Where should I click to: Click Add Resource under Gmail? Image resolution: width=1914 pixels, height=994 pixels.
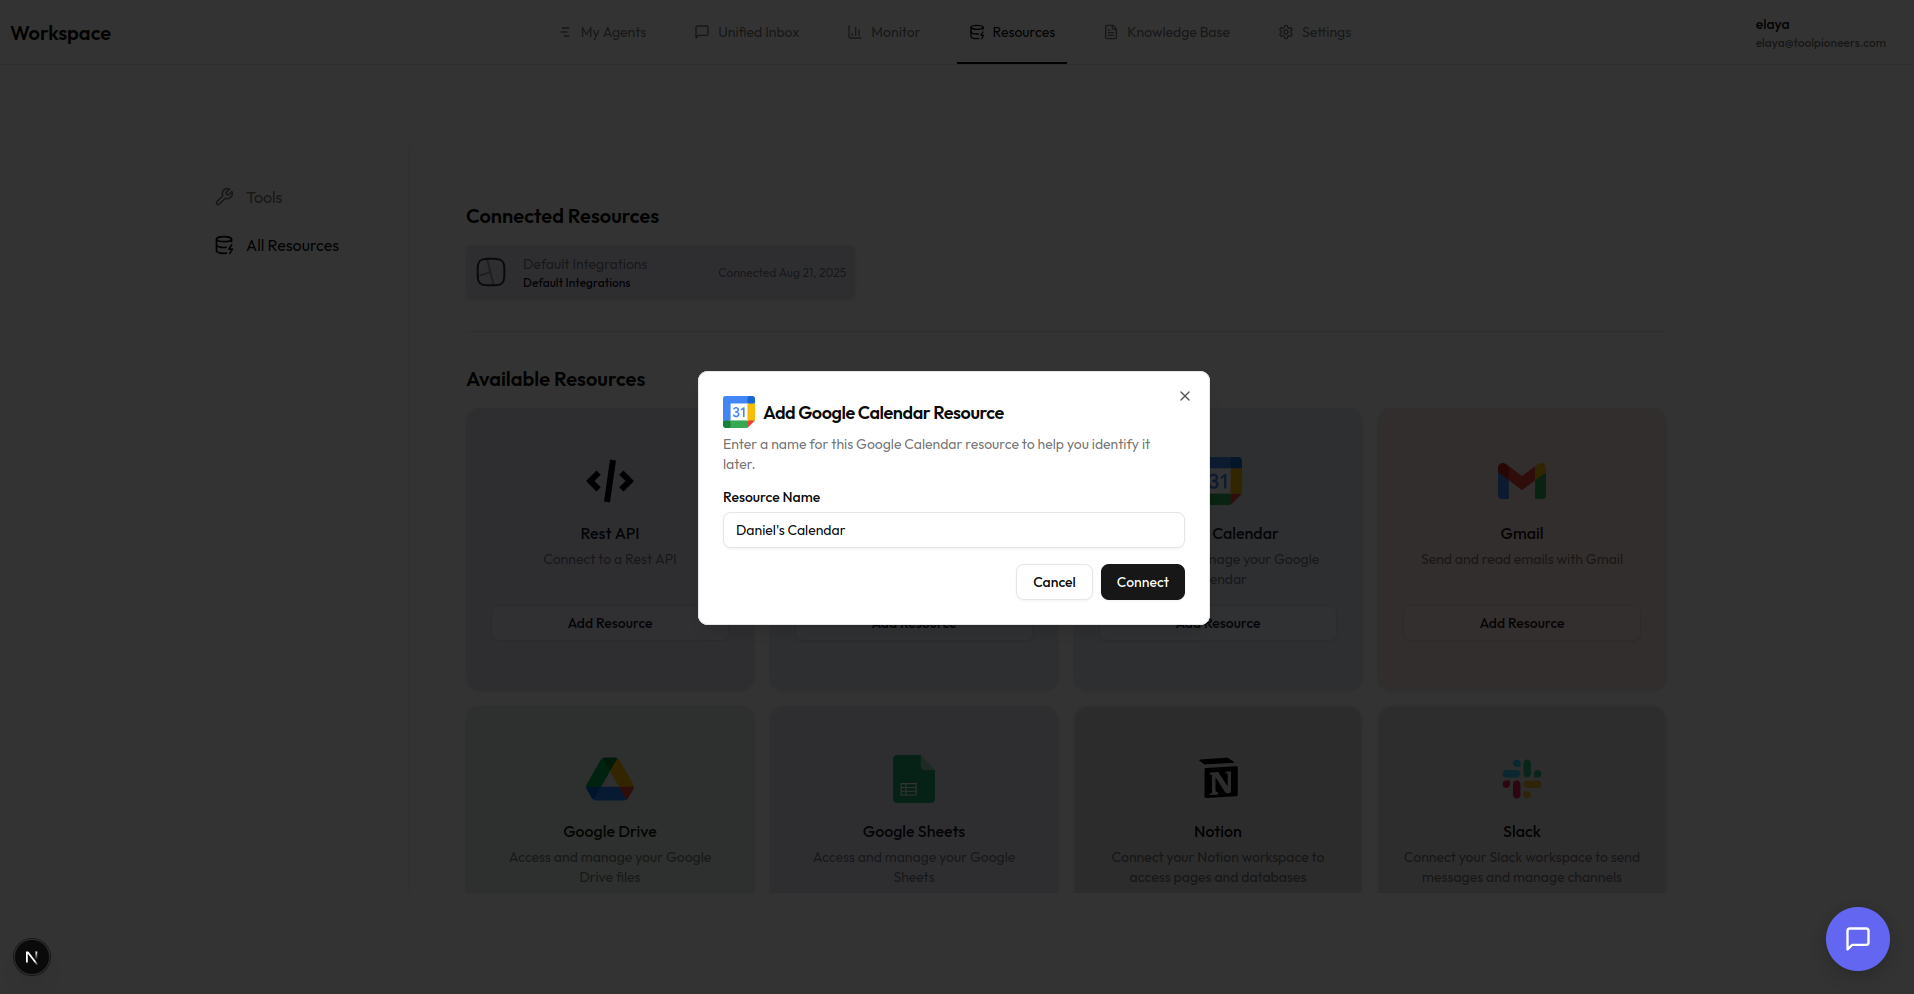(1521, 622)
